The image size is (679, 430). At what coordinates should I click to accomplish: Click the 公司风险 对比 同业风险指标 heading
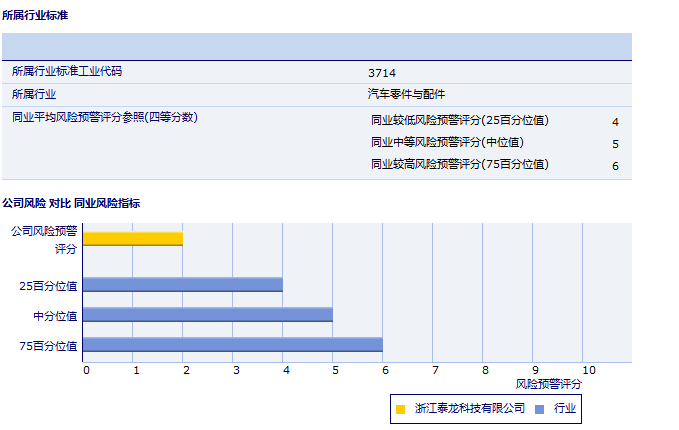pos(71,203)
